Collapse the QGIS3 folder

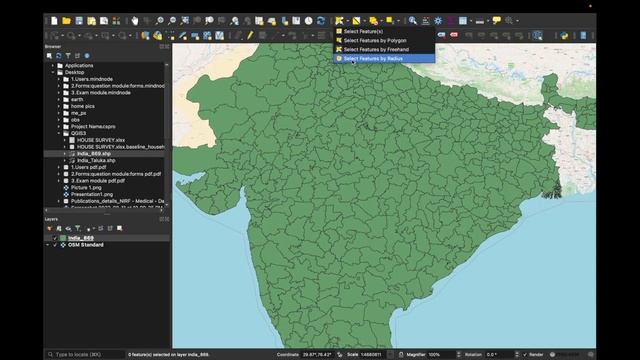[x=59, y=133]
